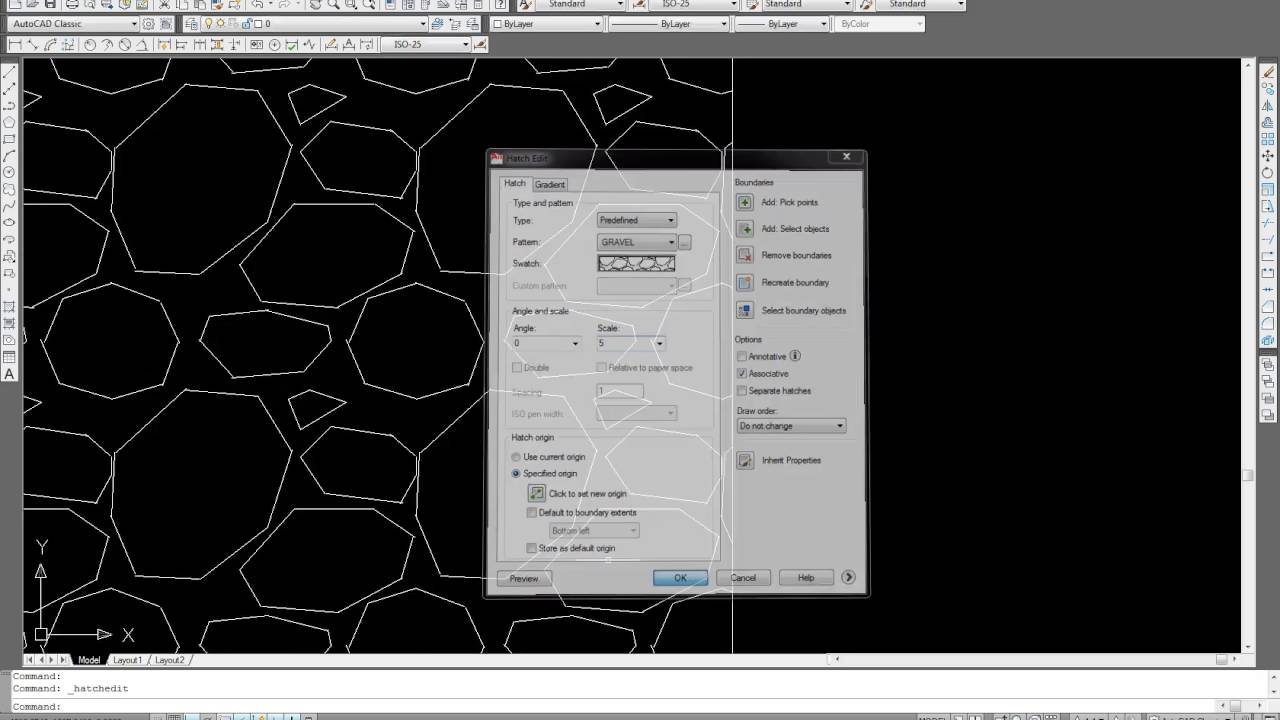Click Add: Pick points icon
Image resolution: width=1280 pixels, height=720 pixels.
click(745, 202)
